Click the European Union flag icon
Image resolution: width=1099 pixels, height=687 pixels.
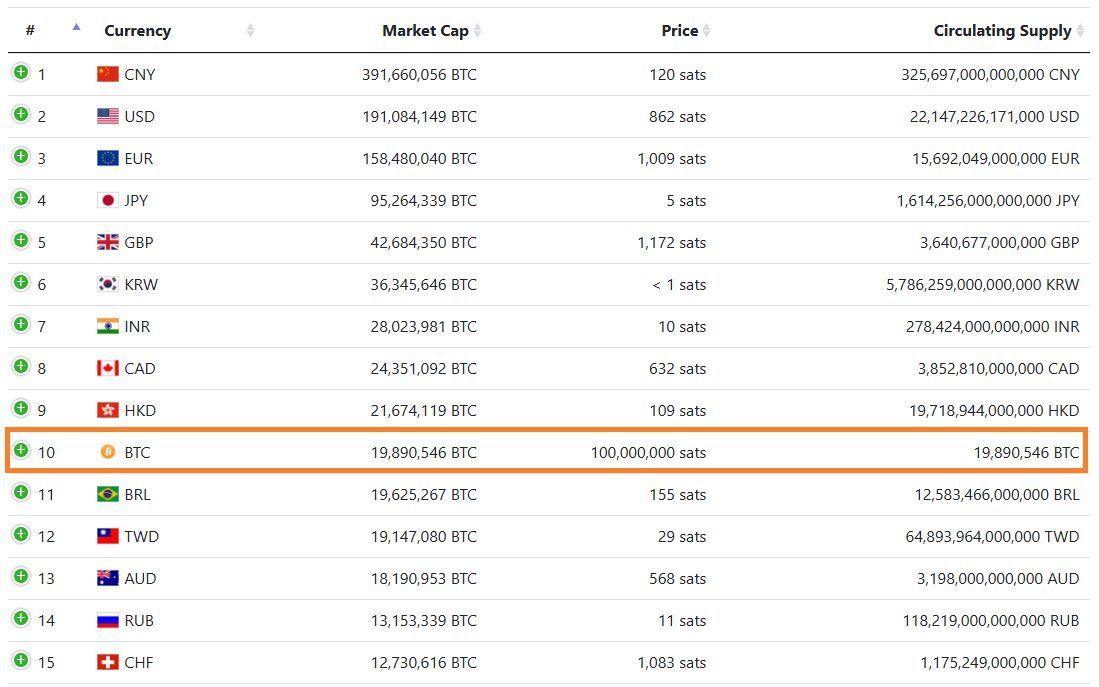(107, 158)
